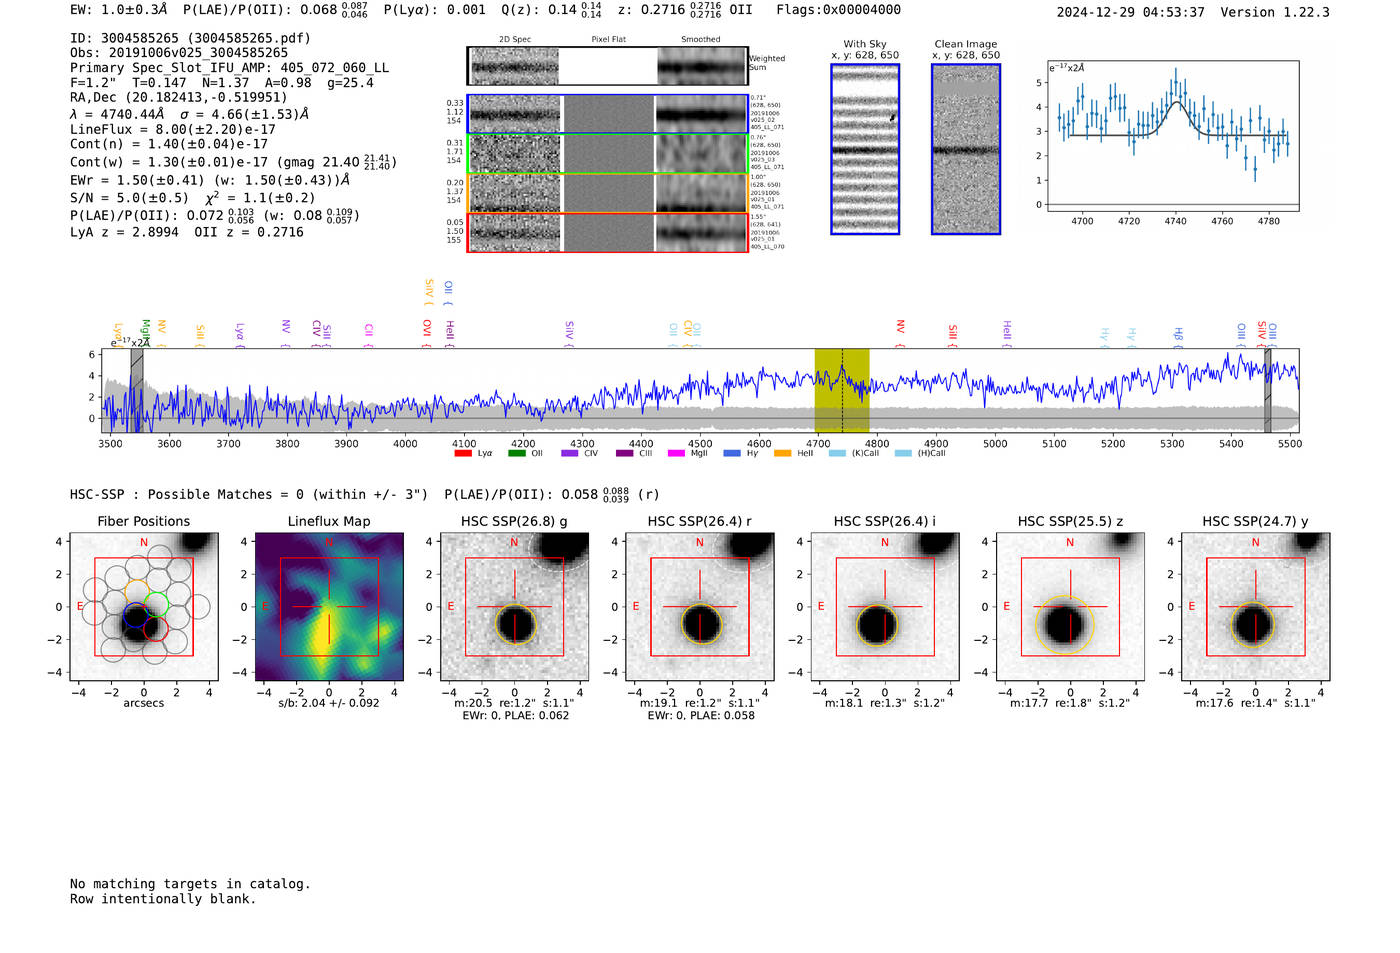The width and height of the screenshot is (1400, 953).
Task: Select the blue-bordered fiber spectrum row
Action: point(607,114)
